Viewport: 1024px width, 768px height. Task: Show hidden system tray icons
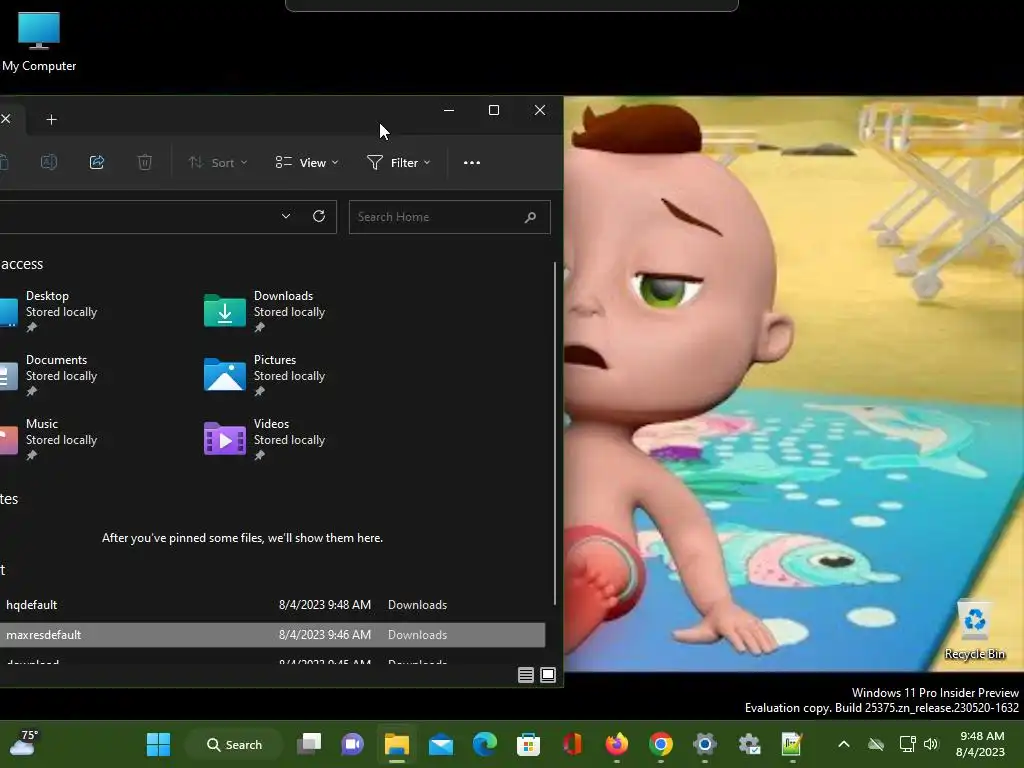(844, 744)
